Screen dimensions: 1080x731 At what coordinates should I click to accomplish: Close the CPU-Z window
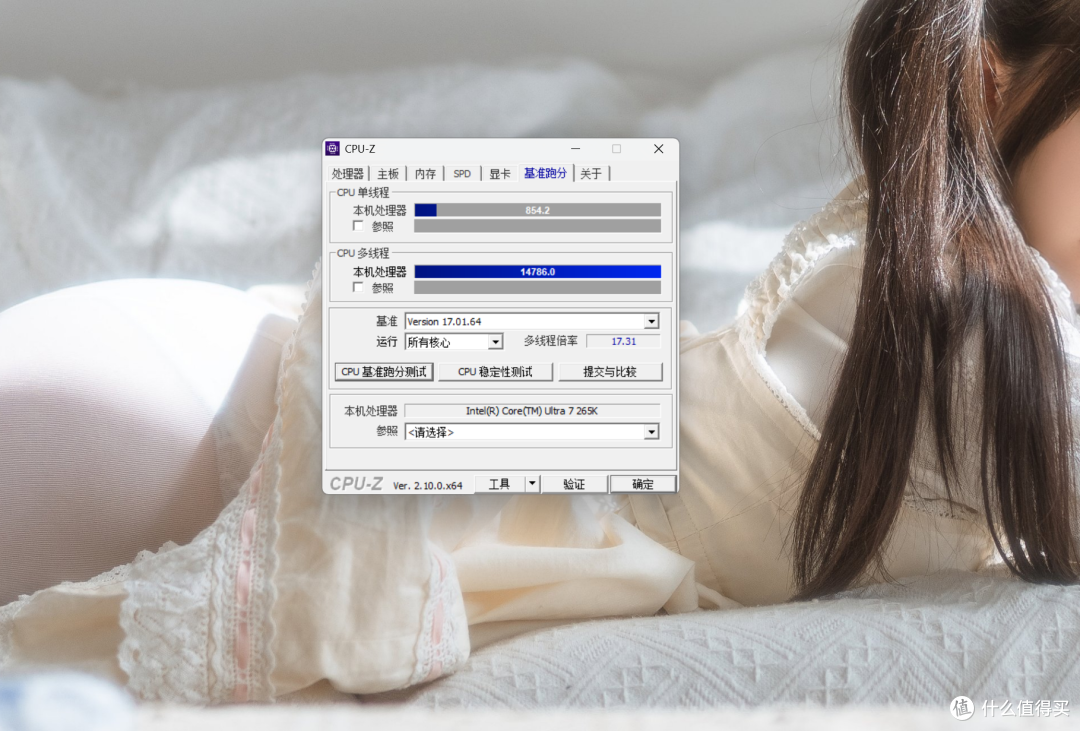coord(658,149)
